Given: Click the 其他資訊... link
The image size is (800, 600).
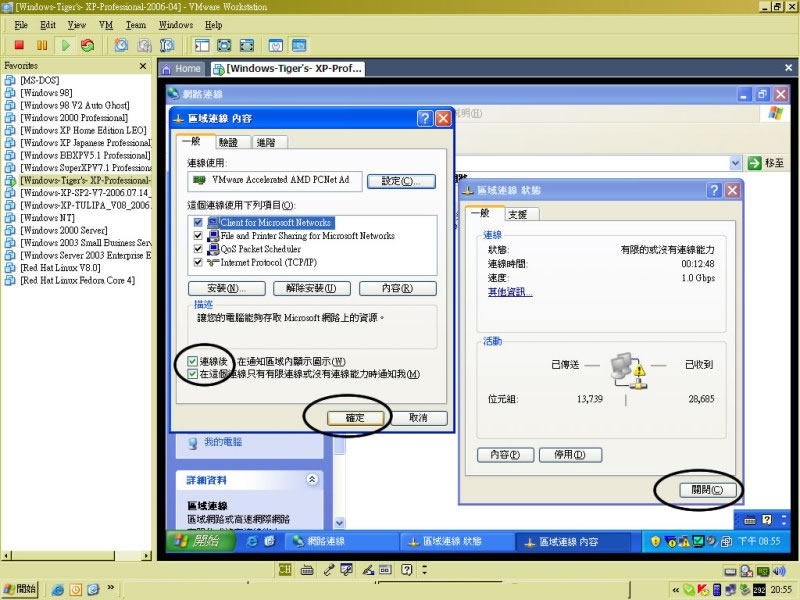Looking at the screenshot, I should (510, 292).
